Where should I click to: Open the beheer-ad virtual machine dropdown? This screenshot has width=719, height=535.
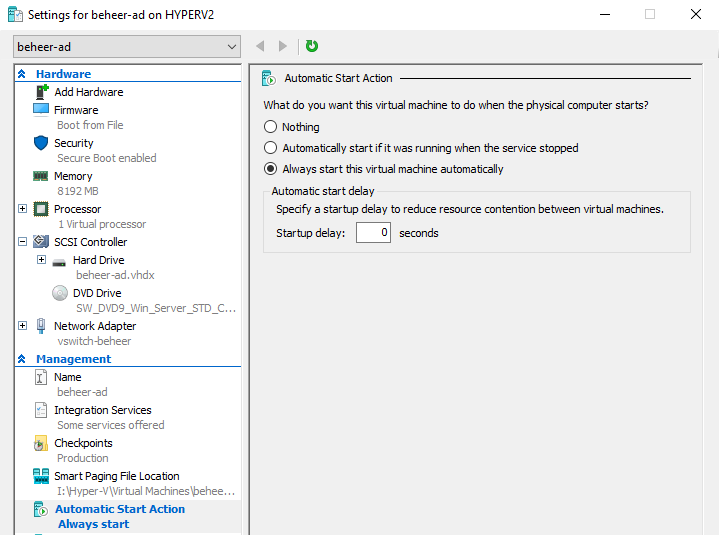point(127,47)
